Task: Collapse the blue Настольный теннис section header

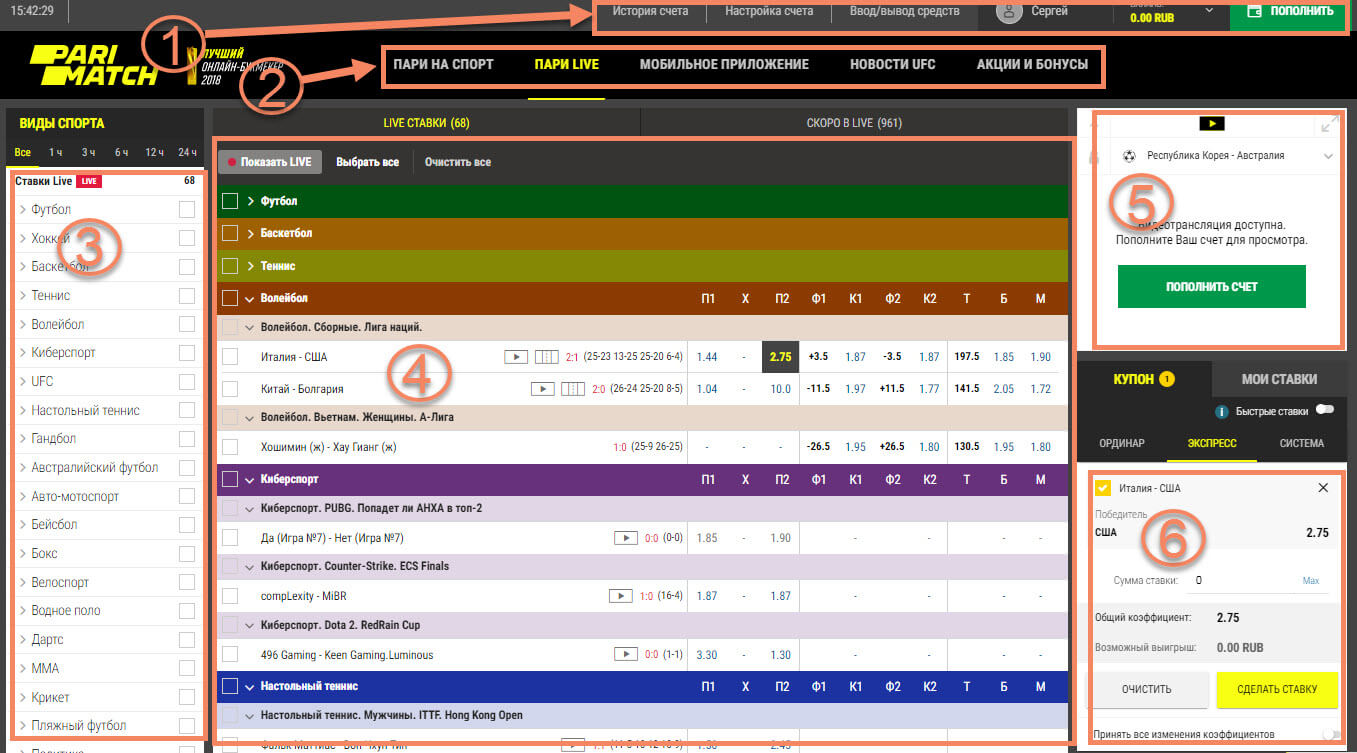Action: pos(250,686)
